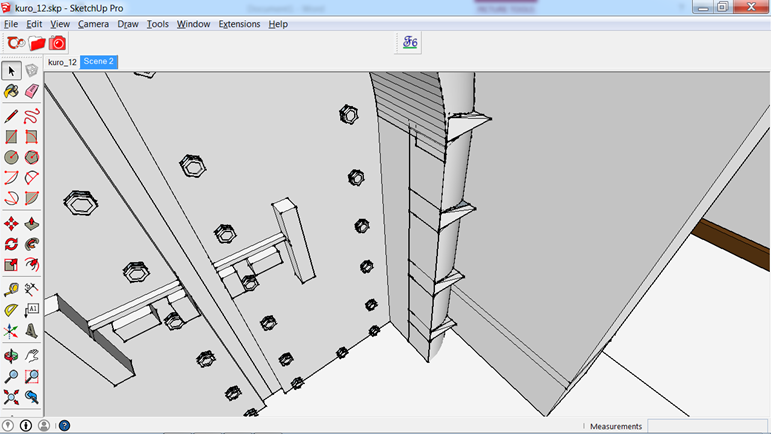
Task: Click the Make Component tool
Action: pos(31,71)
